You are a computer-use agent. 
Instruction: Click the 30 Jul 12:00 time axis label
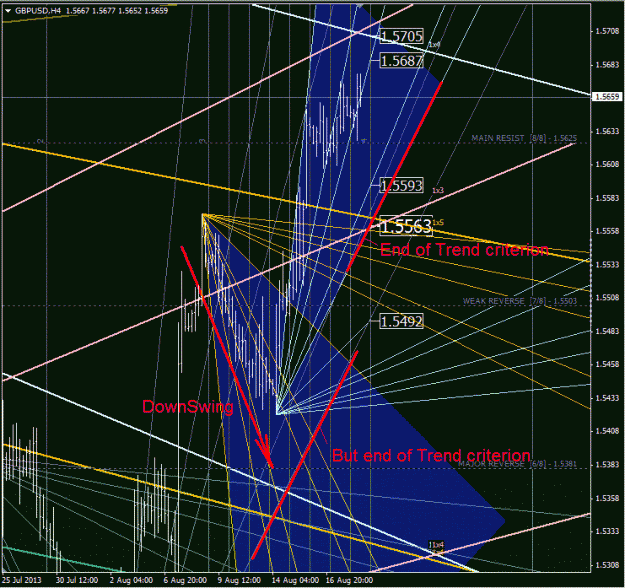point(77,580)
